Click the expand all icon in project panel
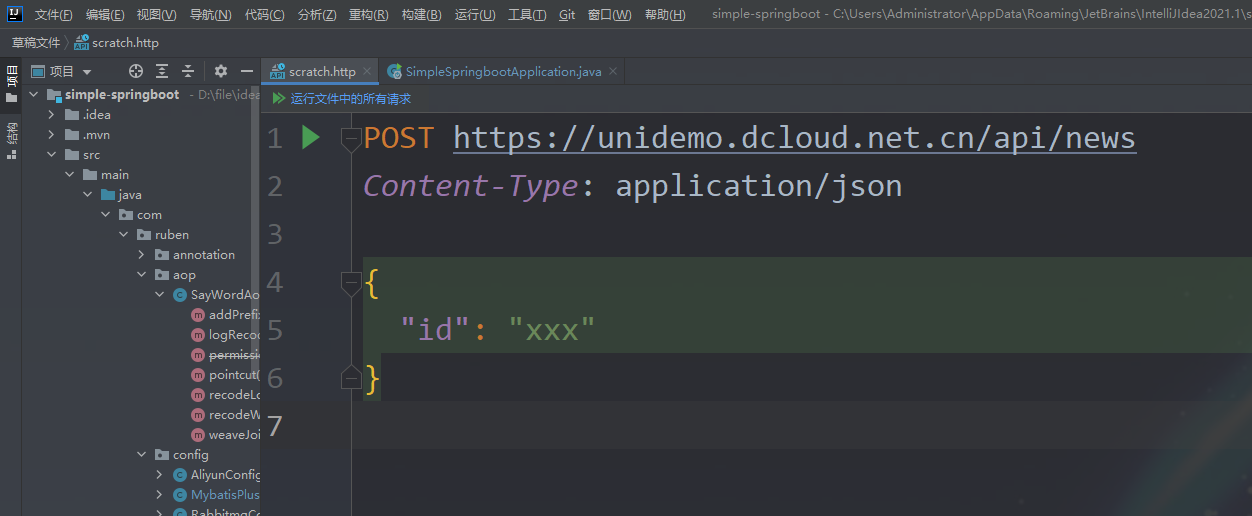This screenshot has width=1252, height=516. pos(162,71)
